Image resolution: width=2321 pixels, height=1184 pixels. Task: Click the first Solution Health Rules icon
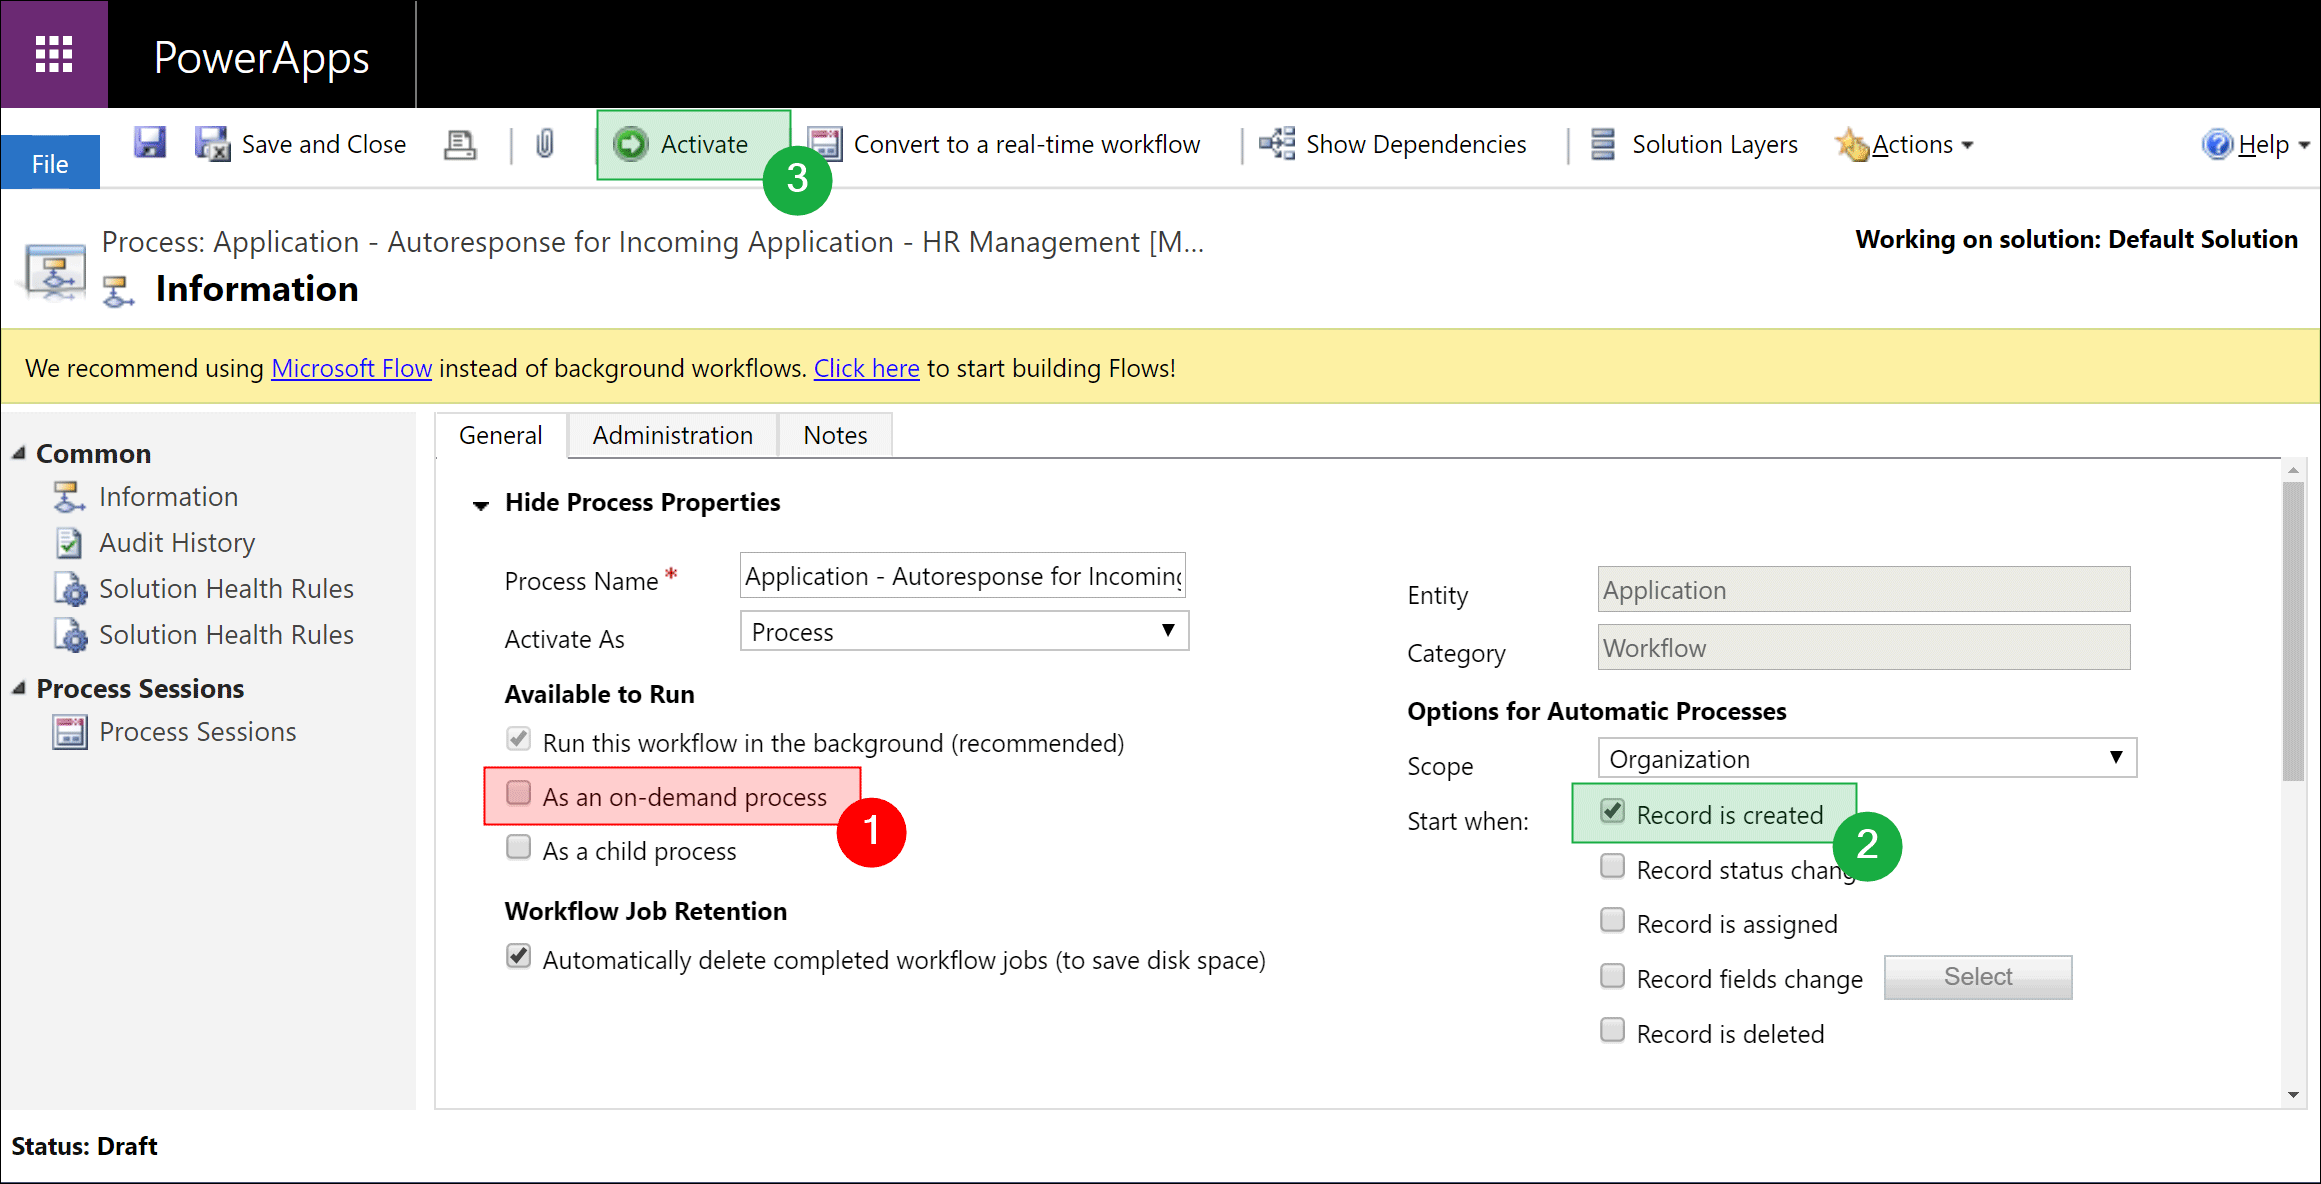point(71,589)
